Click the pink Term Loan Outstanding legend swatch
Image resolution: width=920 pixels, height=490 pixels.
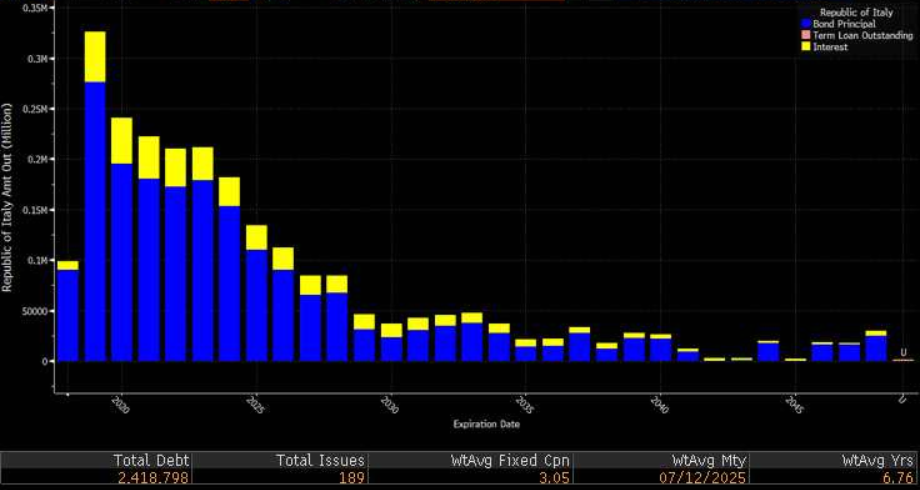[805, 35]
